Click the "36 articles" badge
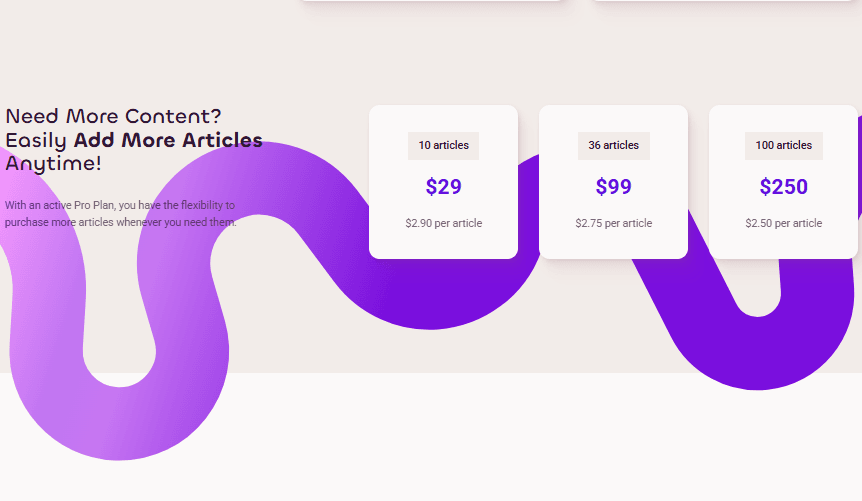Viewport: 862px width, 501px height. click(613, 145)
